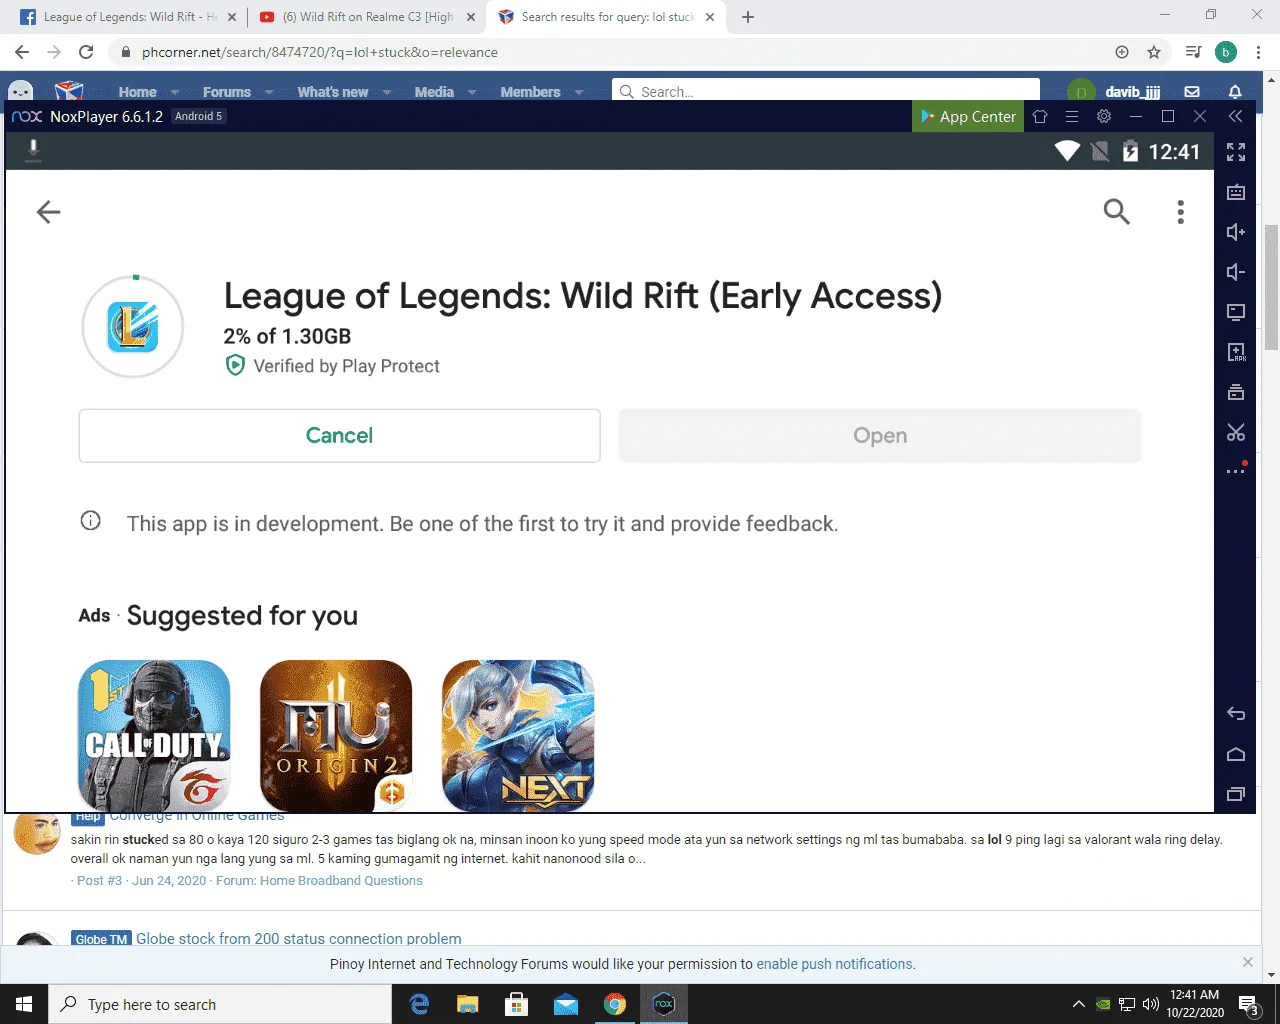
Task: Expand the Forums menu dropdown arrow
Action: pos(269,92)
